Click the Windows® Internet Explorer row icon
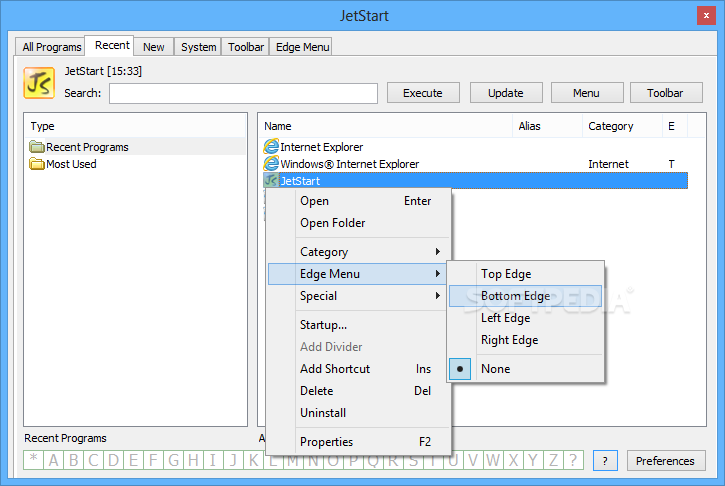Viewport: 725px width, 486px height. (x=271, y=164)
